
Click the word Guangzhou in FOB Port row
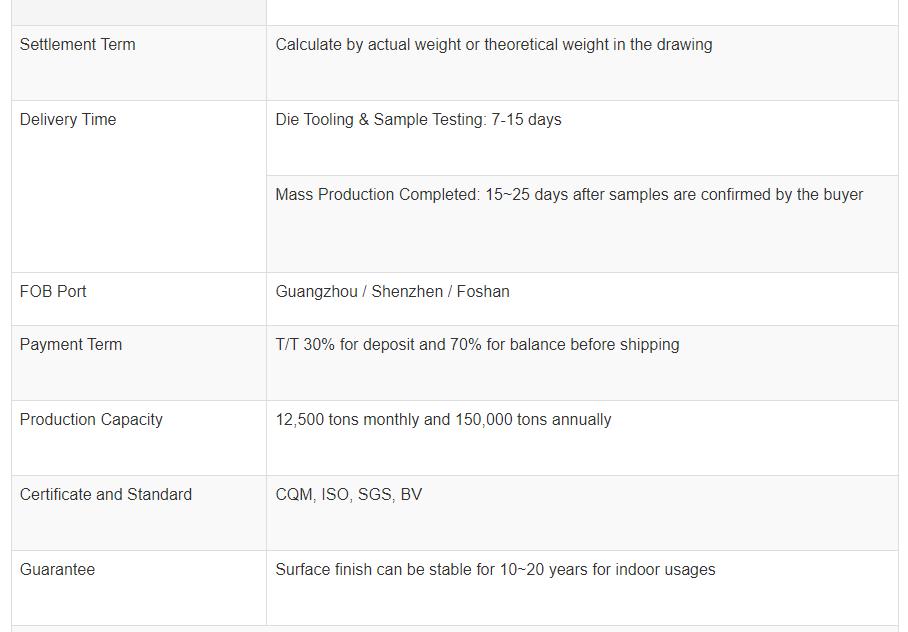coord(319,292)
